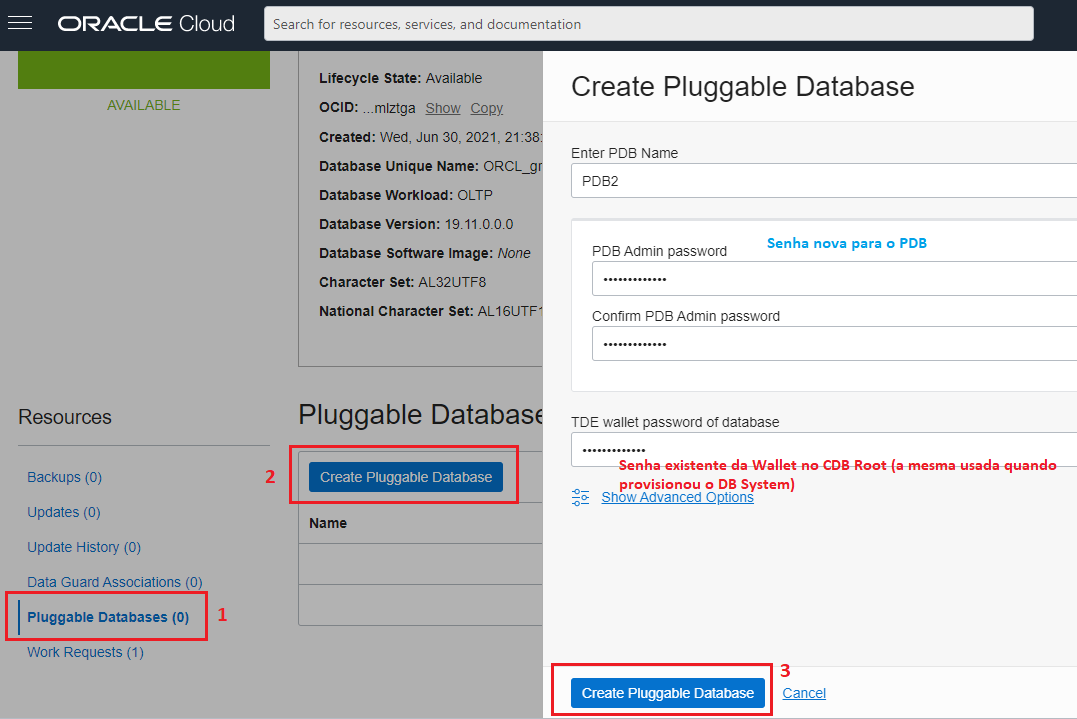Show the full OCID

(443, 108)
